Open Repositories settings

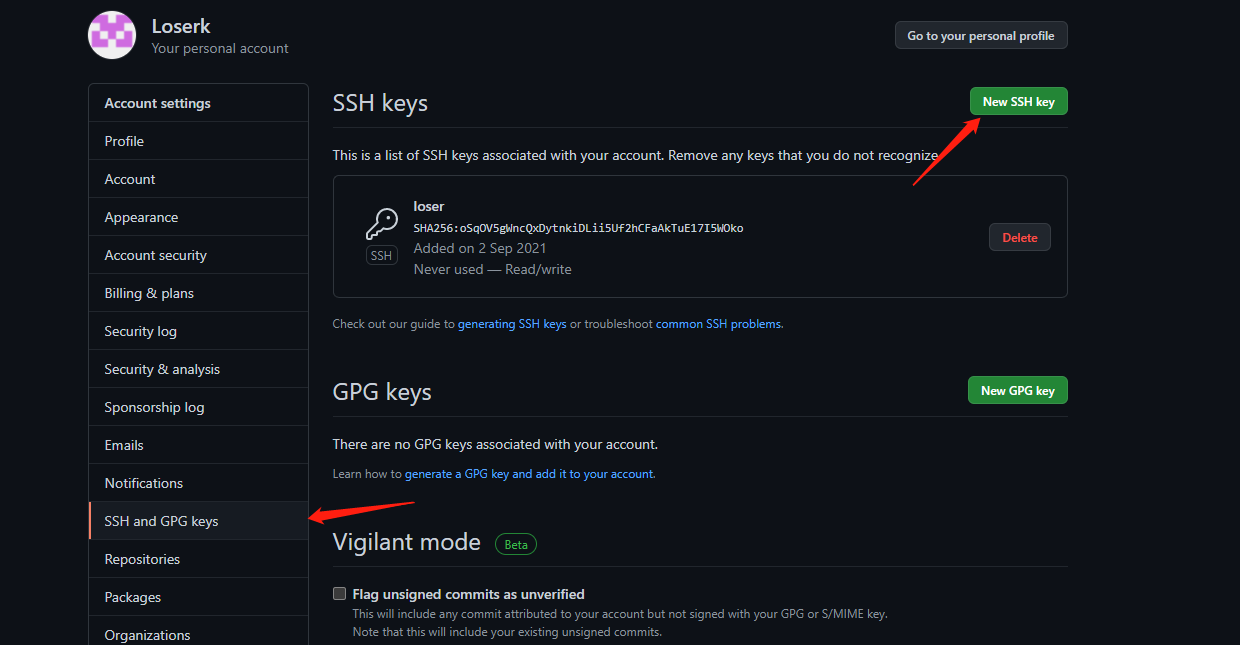pyautogui.click(x=142, y=559)
